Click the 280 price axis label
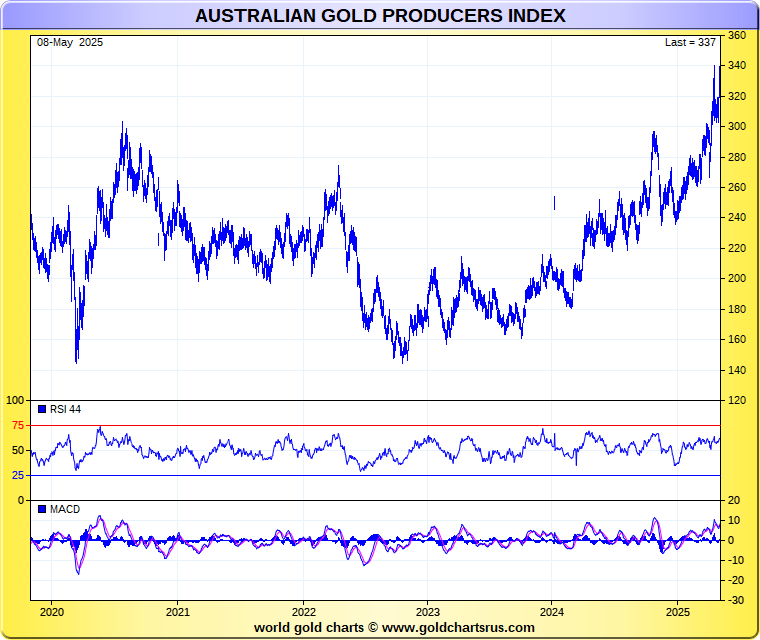Screen dimensions: 760x640 click(737, 157)
